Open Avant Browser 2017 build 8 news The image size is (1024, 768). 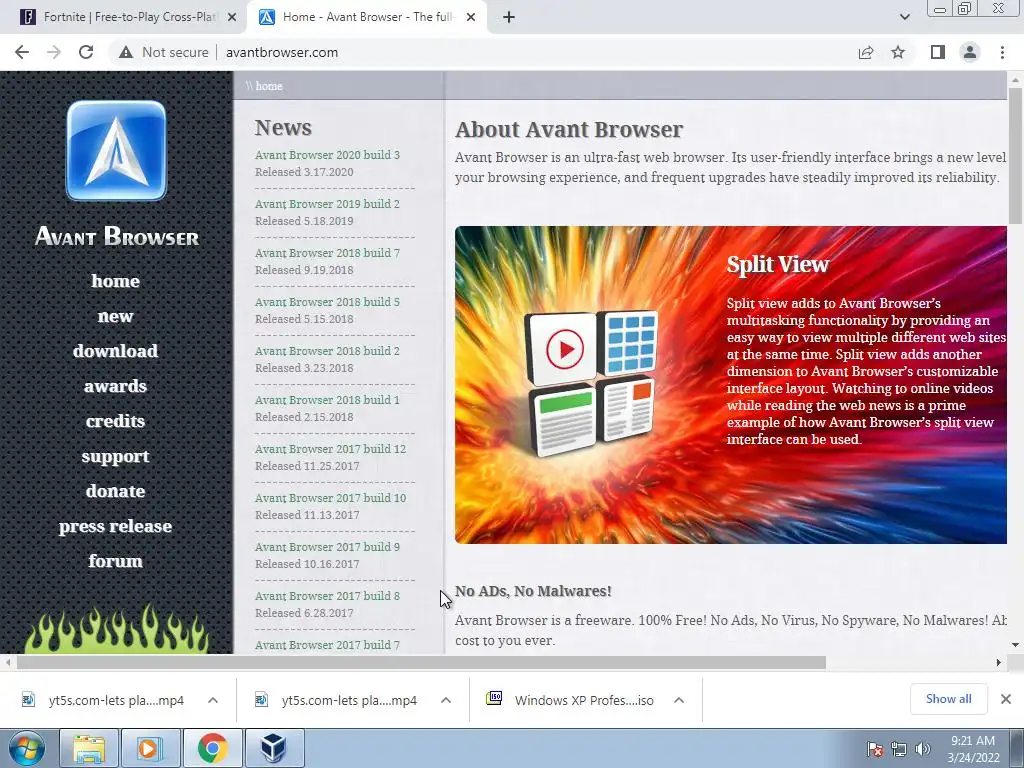pyautogui.click(x=327, y=596)
